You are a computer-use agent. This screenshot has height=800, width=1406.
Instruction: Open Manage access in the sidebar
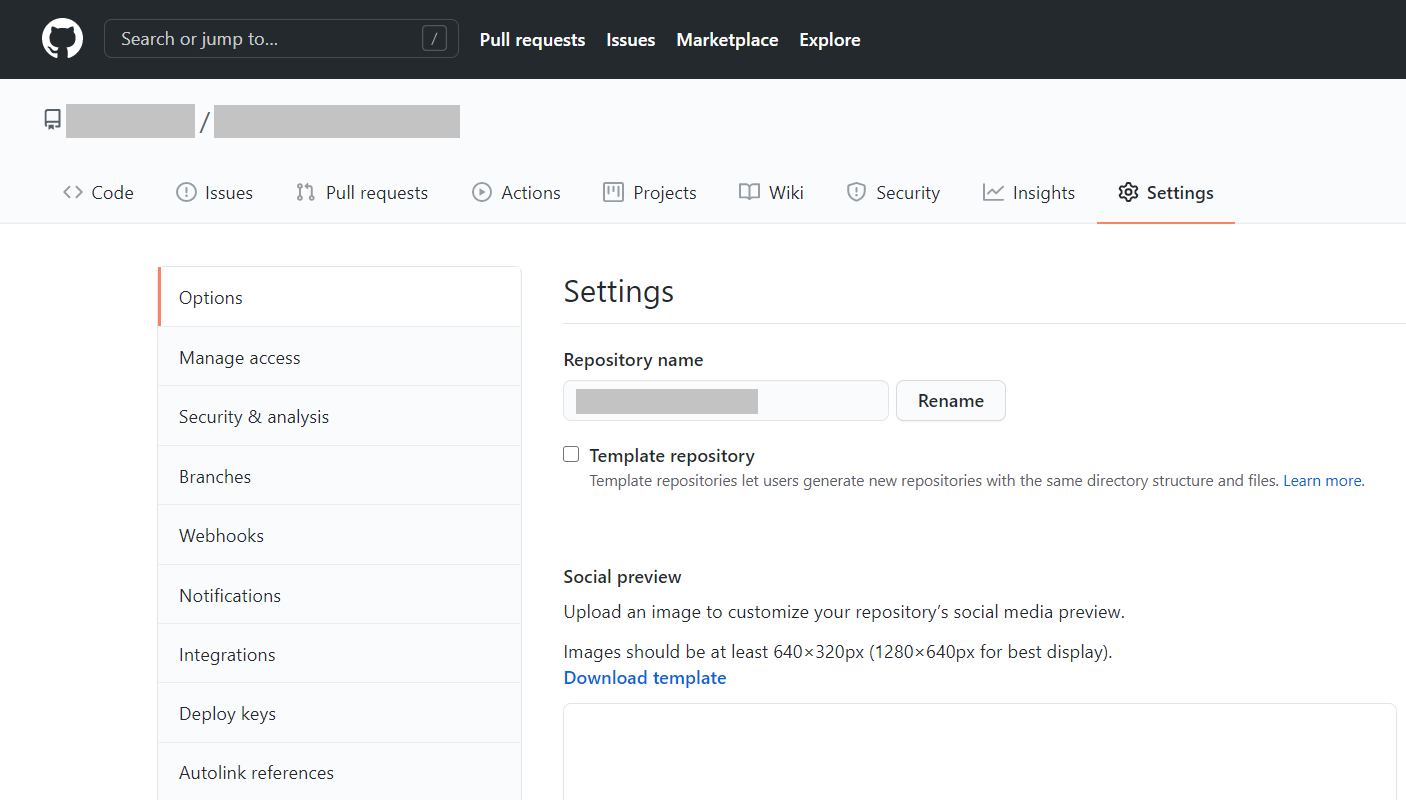[x=340, y=357]
